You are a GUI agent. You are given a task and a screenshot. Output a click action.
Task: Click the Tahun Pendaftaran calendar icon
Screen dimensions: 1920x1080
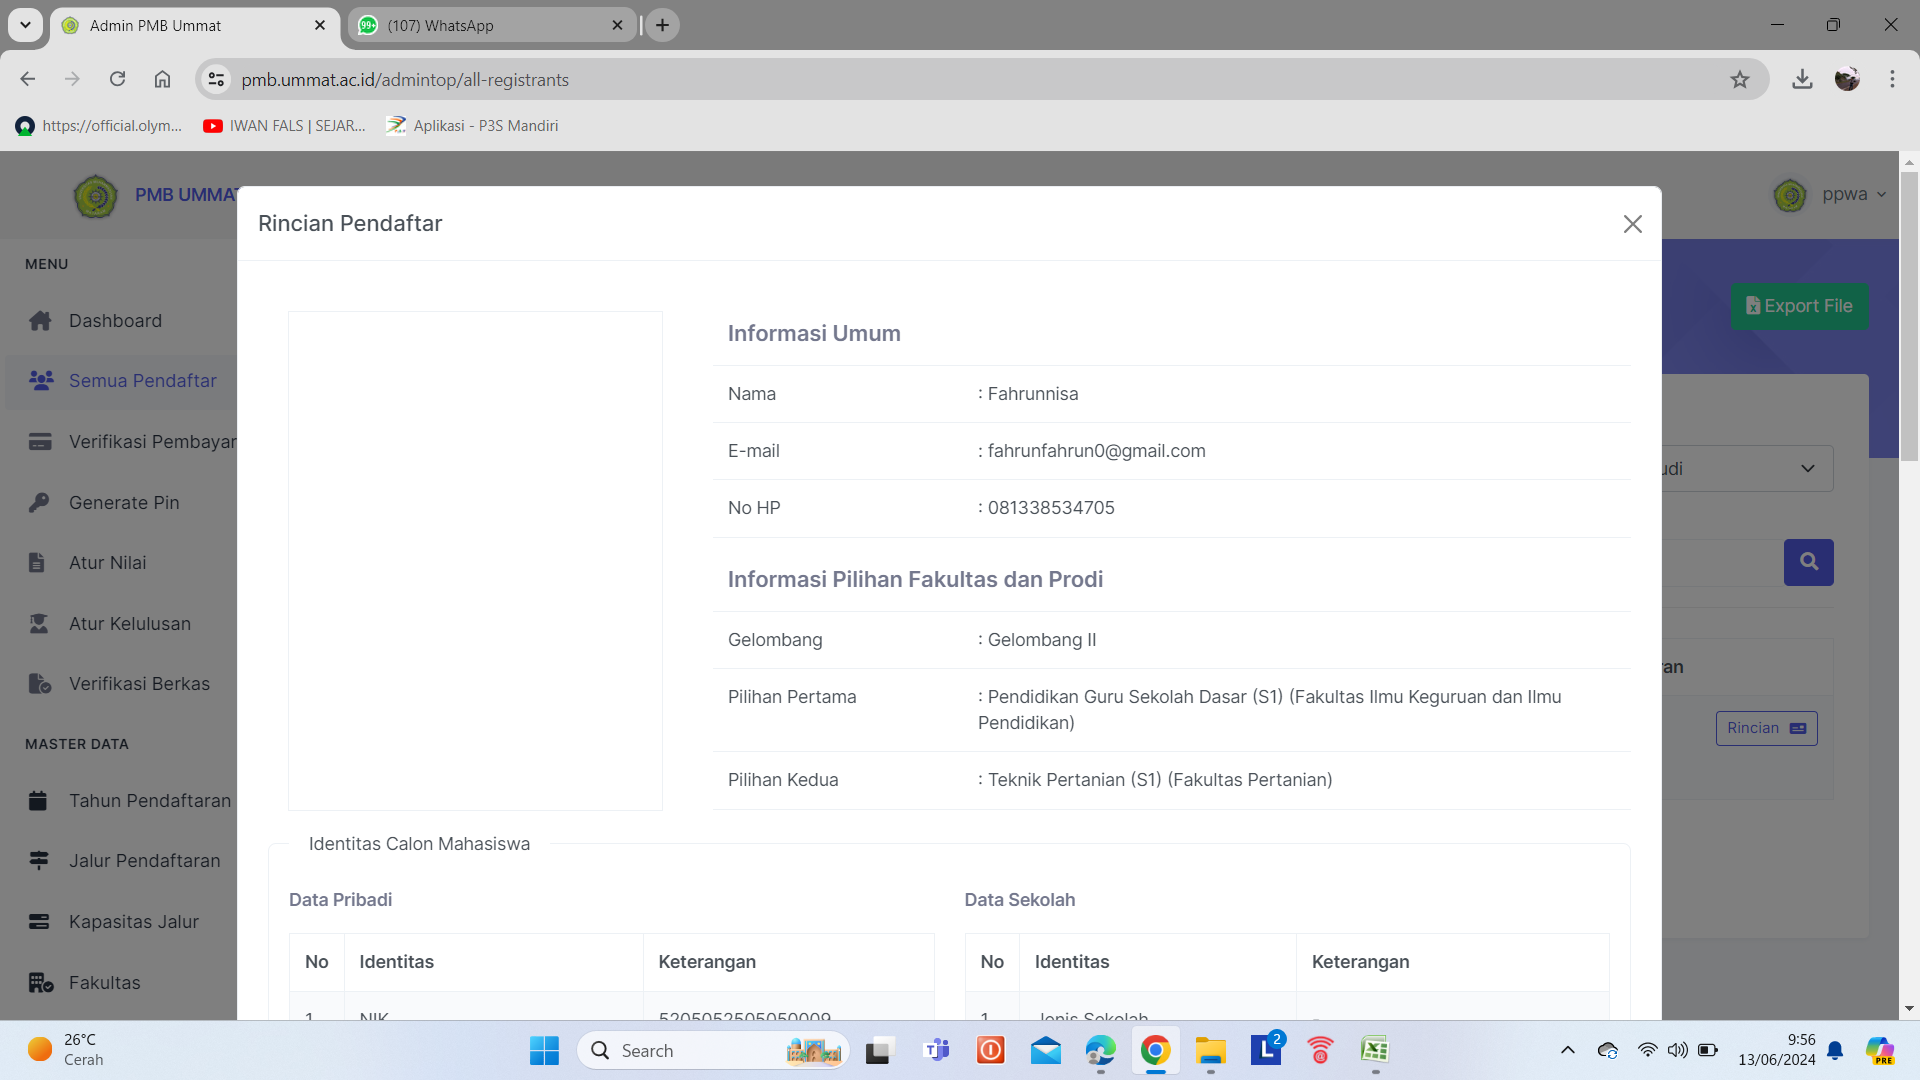39,801
